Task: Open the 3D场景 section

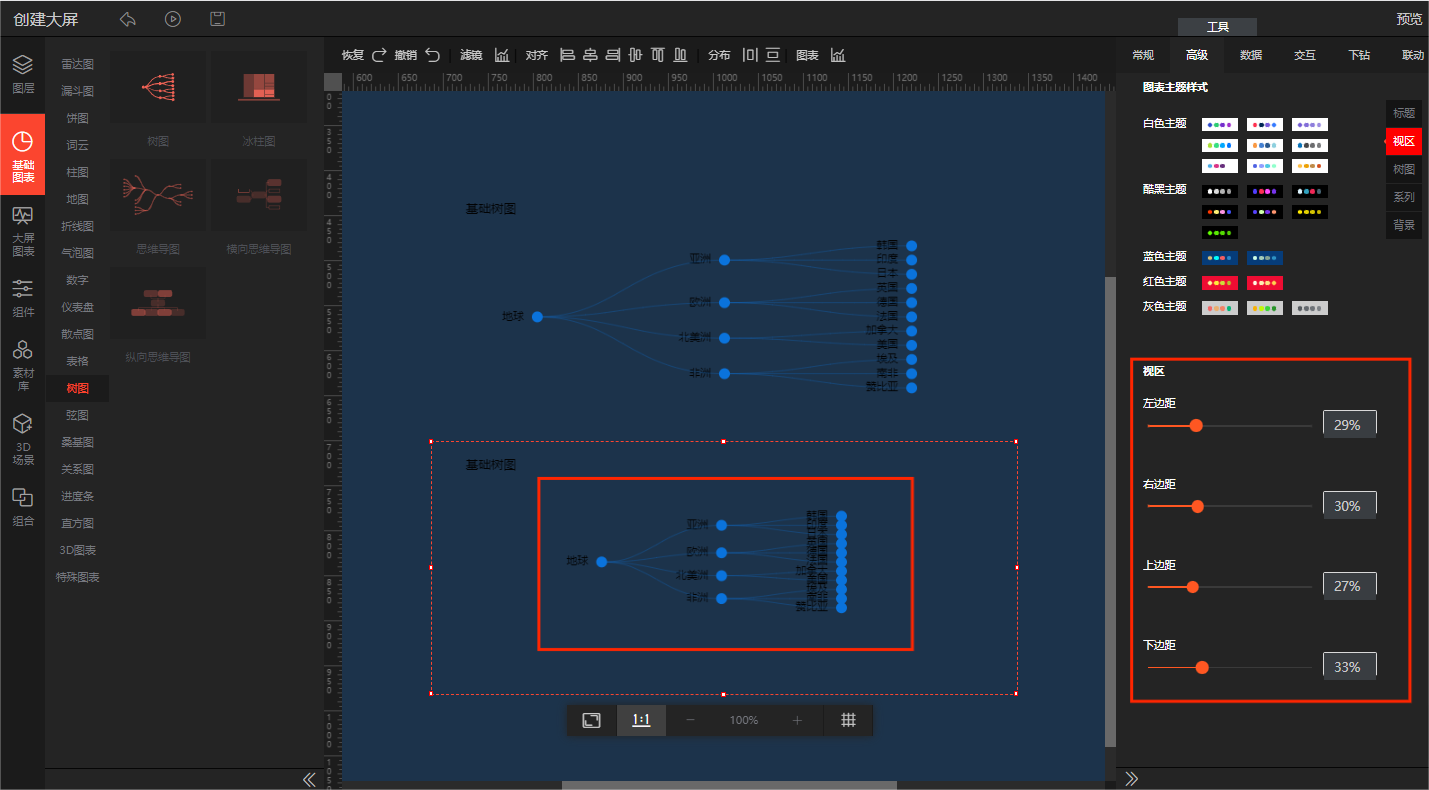Action: click(22, 440)
